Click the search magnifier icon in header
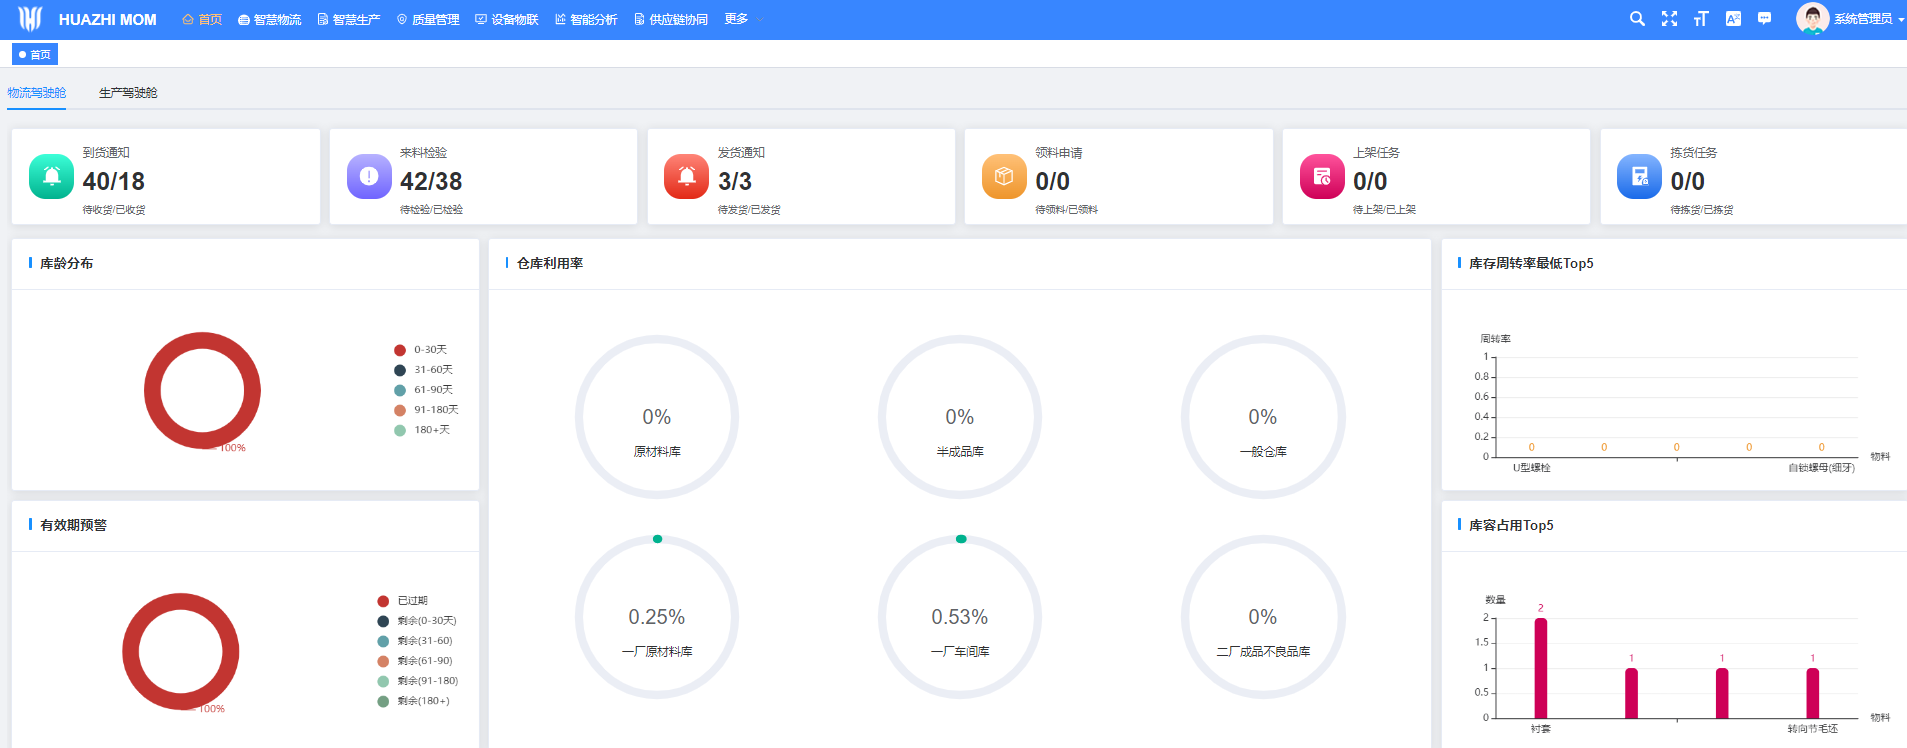1907x748 pixels. pyautogui.click(x=1637, y=19)
